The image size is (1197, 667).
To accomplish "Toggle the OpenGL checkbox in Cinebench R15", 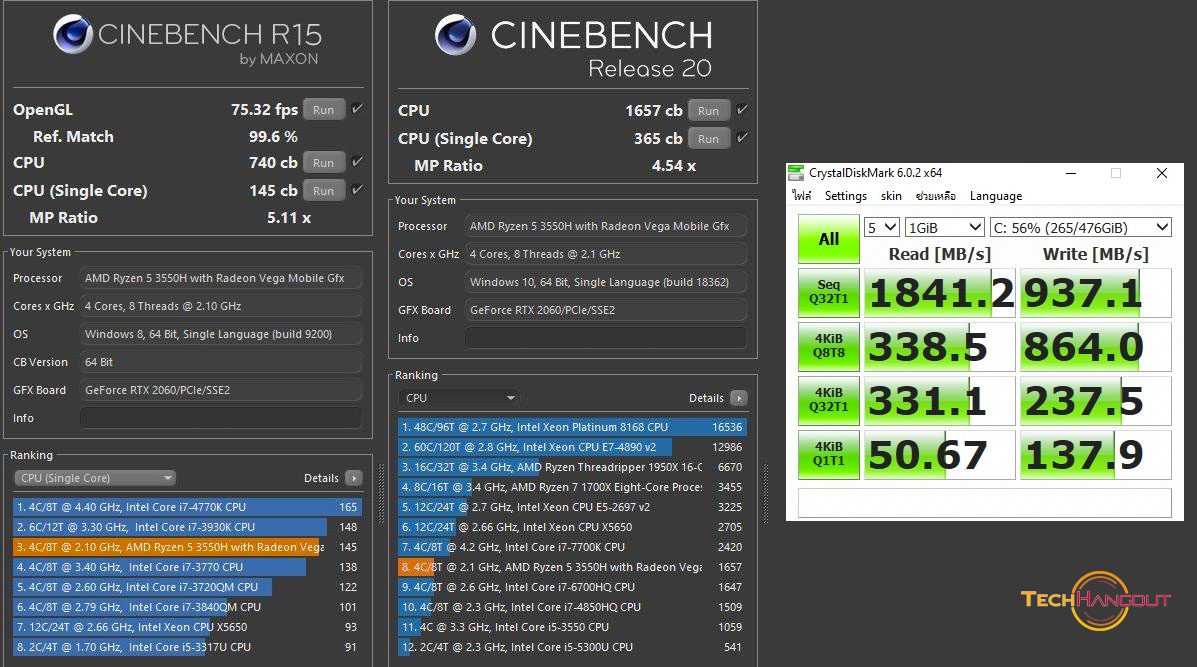I will tap(357, 109).
